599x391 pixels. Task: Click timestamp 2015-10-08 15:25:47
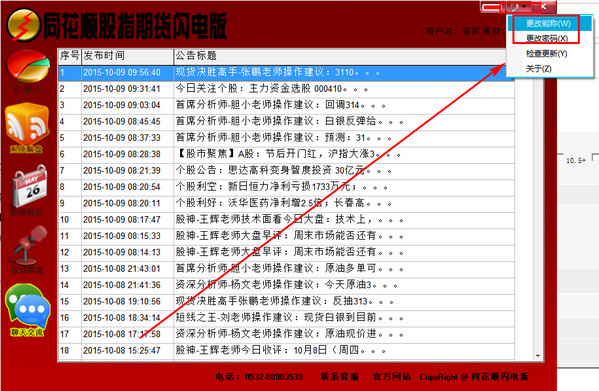click(x=122, y=351)
